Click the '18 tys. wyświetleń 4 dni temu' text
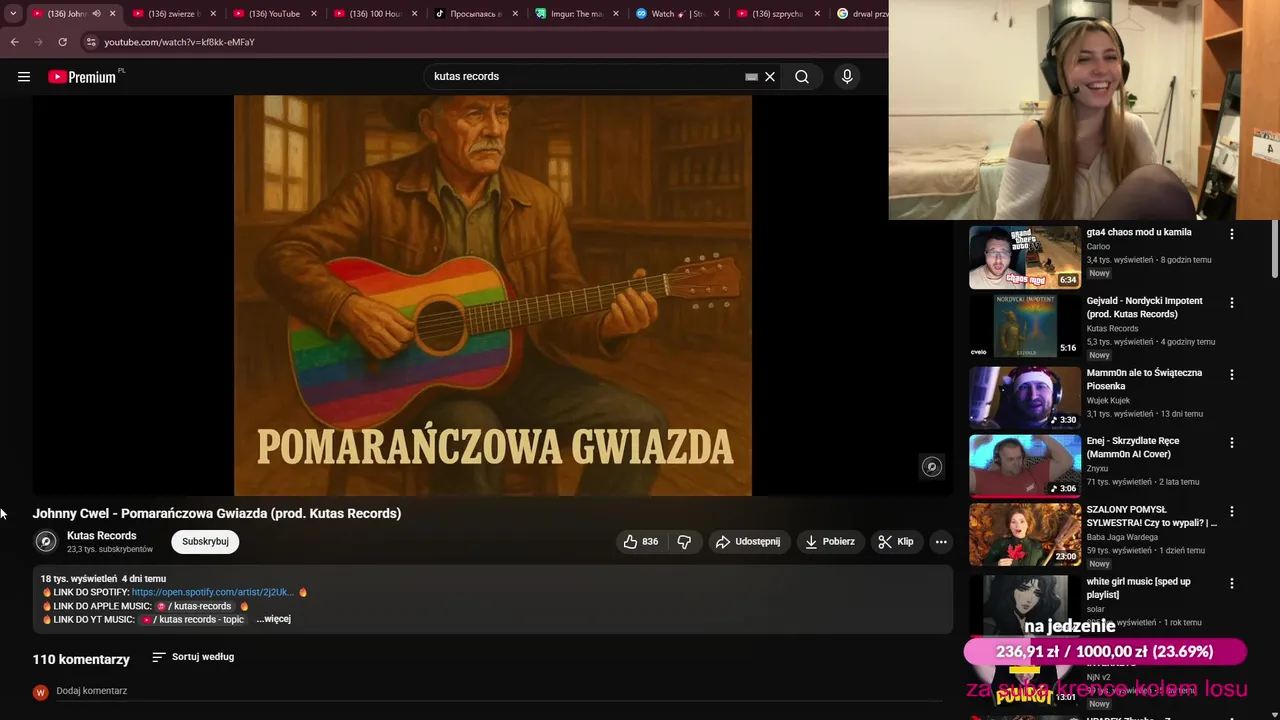 coord(103,579)
